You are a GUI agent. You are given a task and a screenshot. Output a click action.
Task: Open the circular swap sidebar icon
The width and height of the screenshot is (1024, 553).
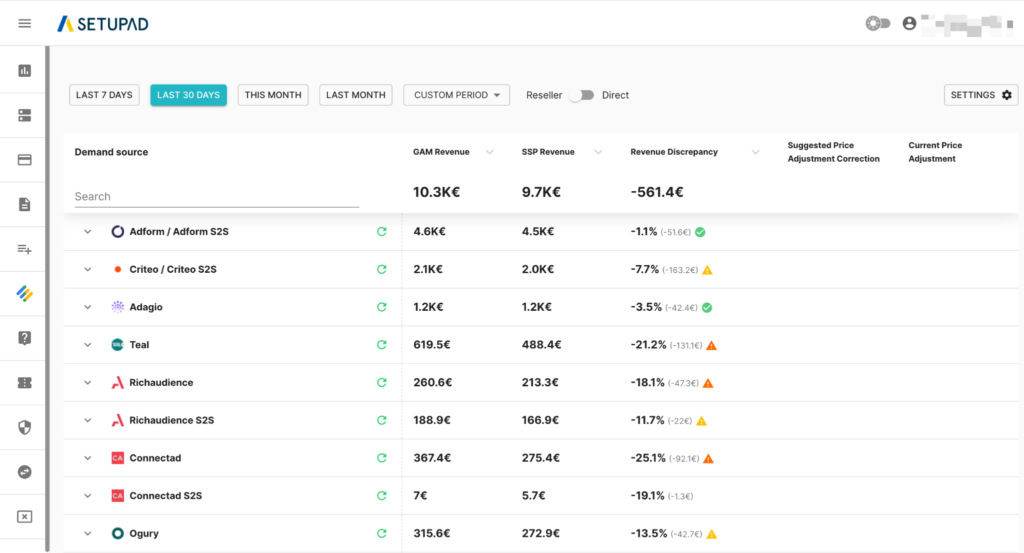pos(24,472)
